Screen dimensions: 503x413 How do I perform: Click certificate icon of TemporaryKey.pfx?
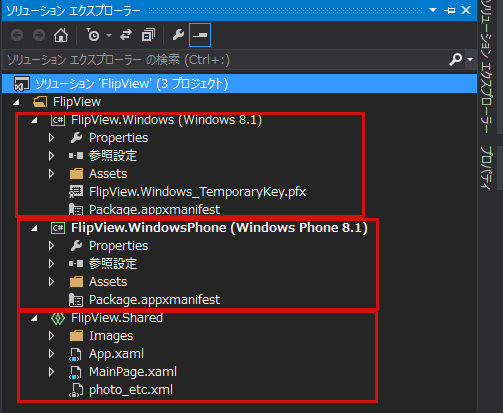pos(76,192)
